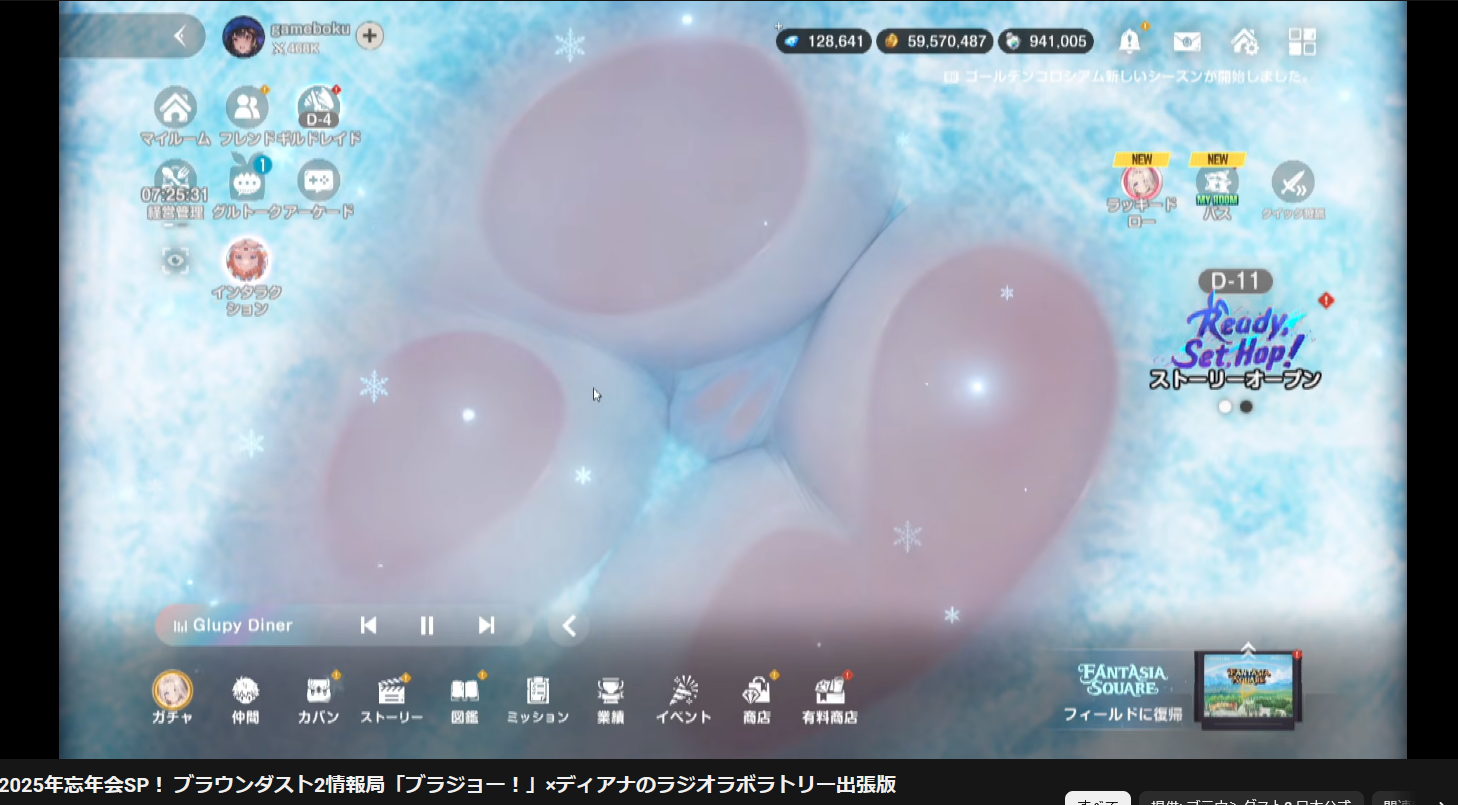
Task: Toggle the eye icon to hide UI
Action: [176, 261]
